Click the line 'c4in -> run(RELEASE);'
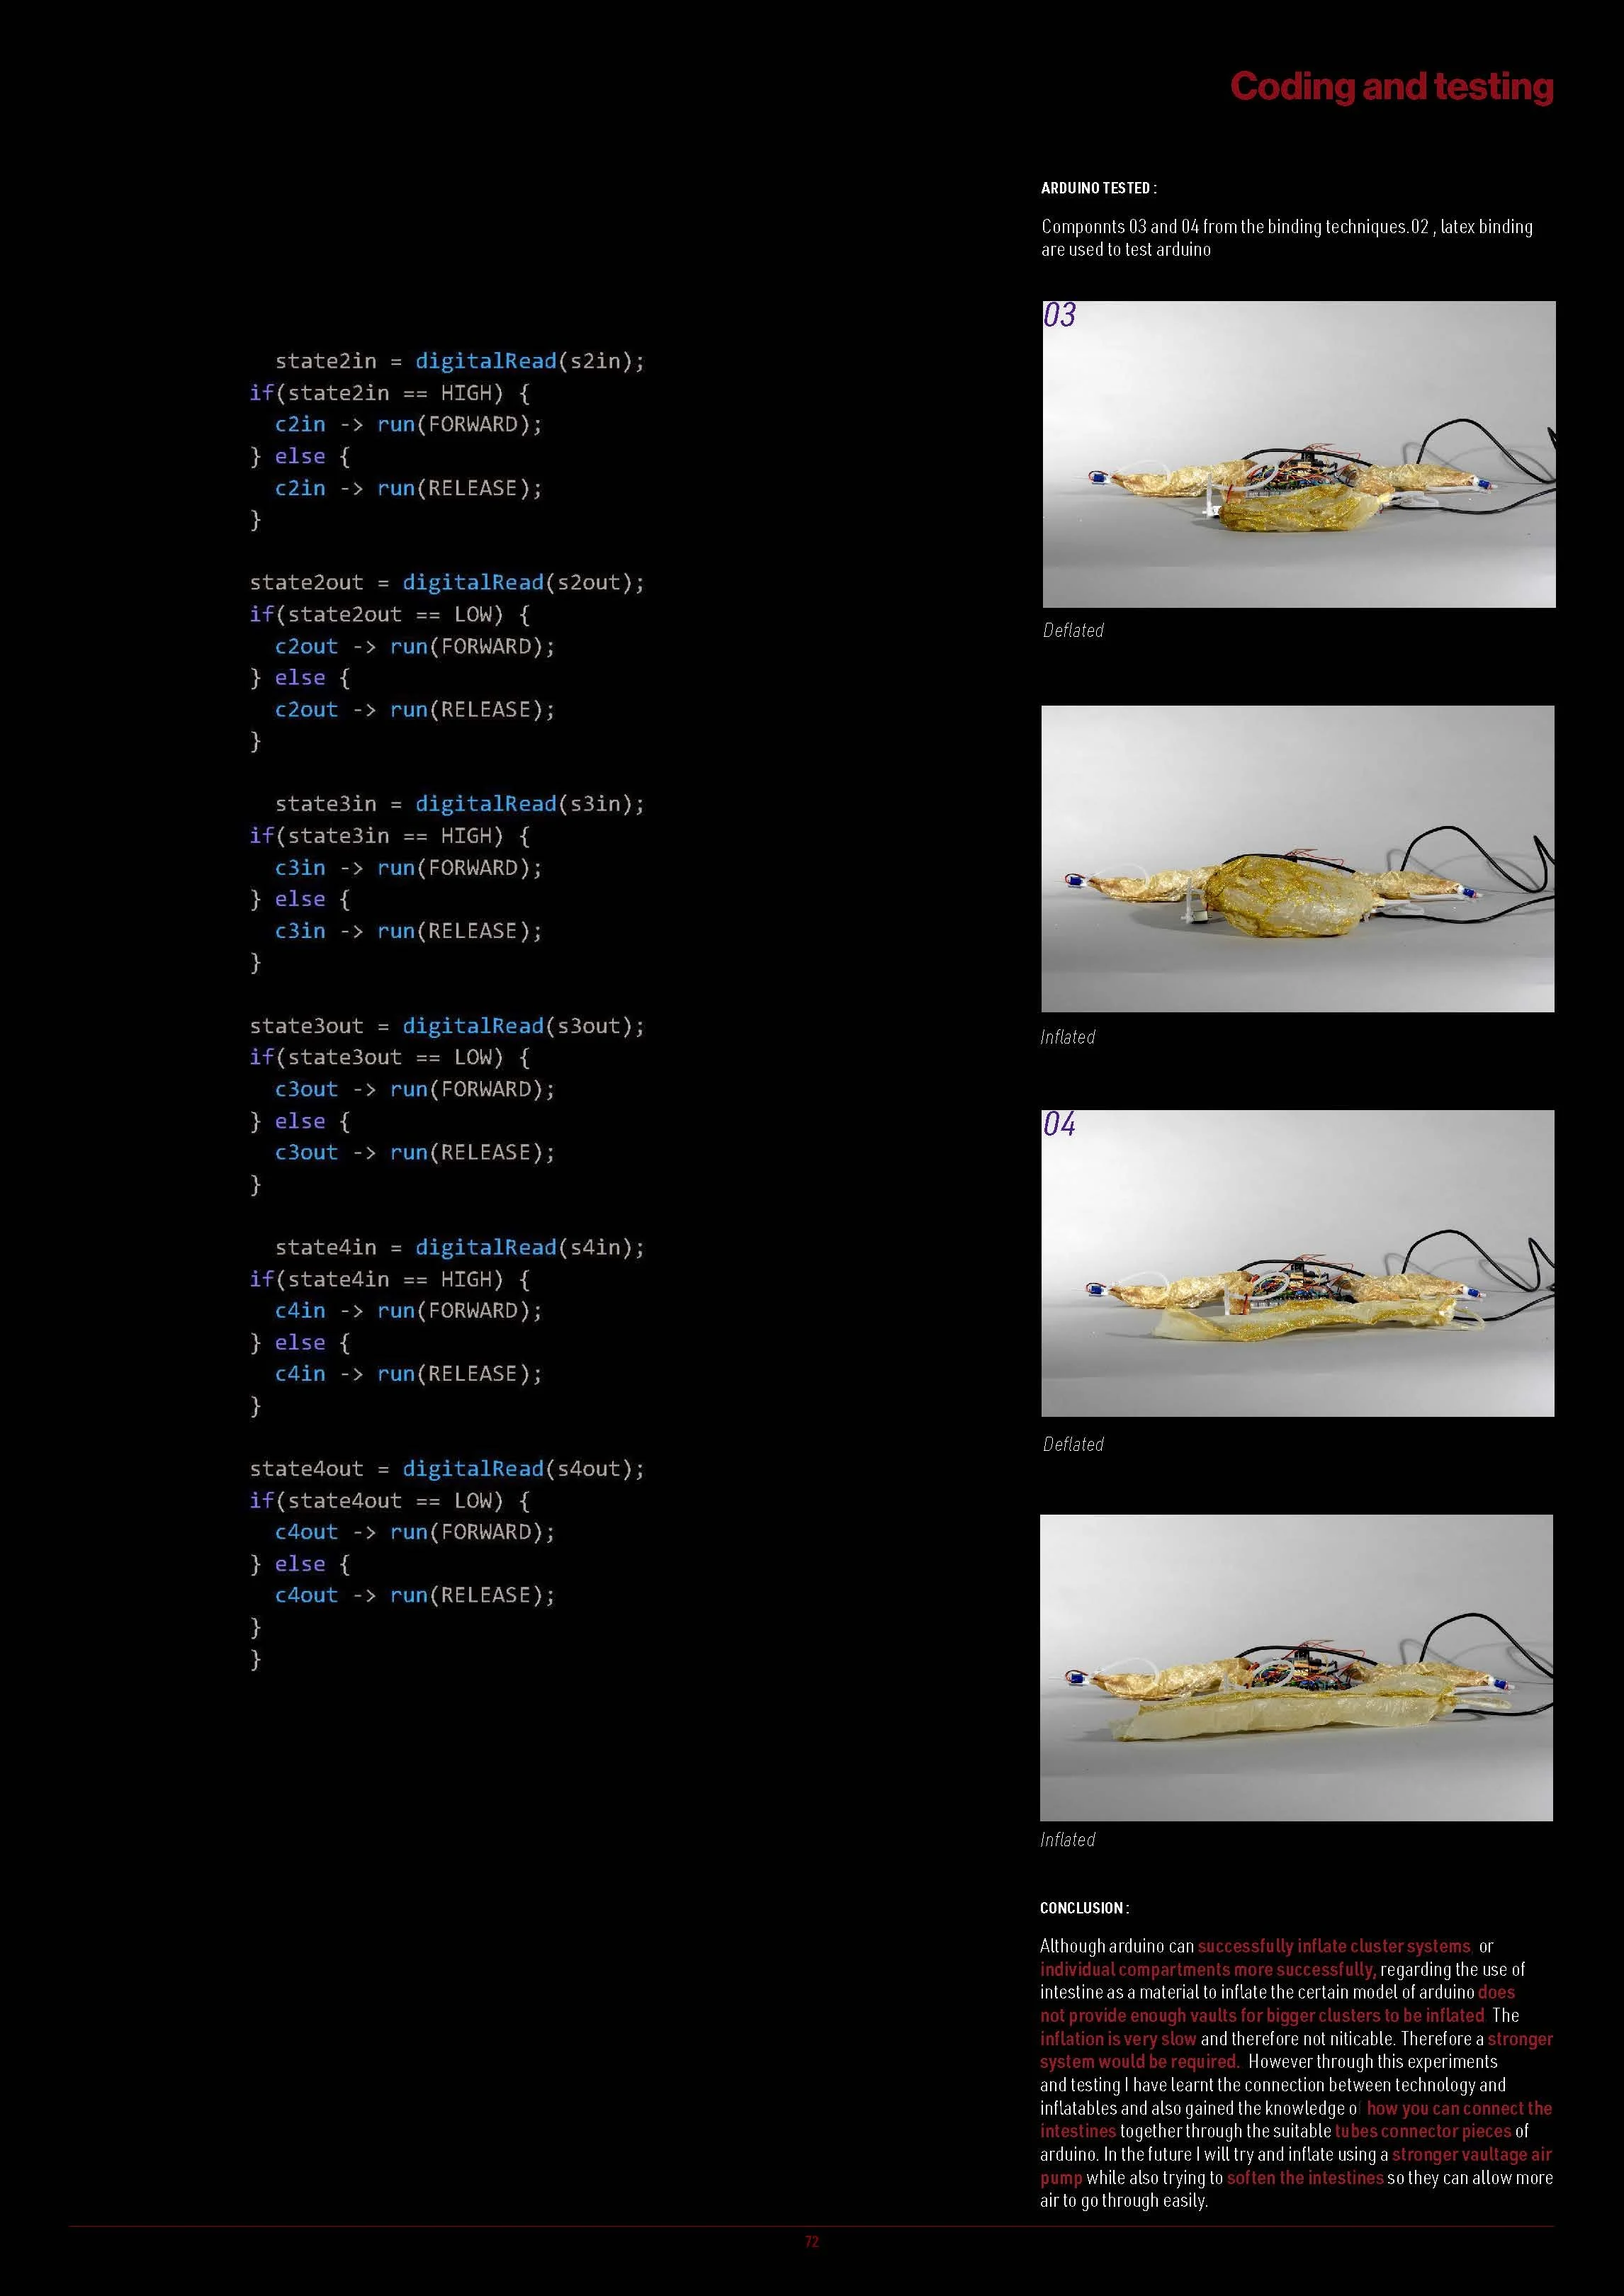The image size is (1624, 2296). [409, 1374]
